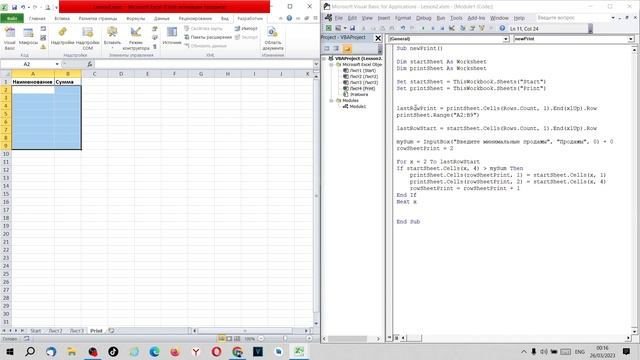The width and height of the screenshot is (640, 360).
Task: Expand the Excel formula bar
Action: coord(316,64)
